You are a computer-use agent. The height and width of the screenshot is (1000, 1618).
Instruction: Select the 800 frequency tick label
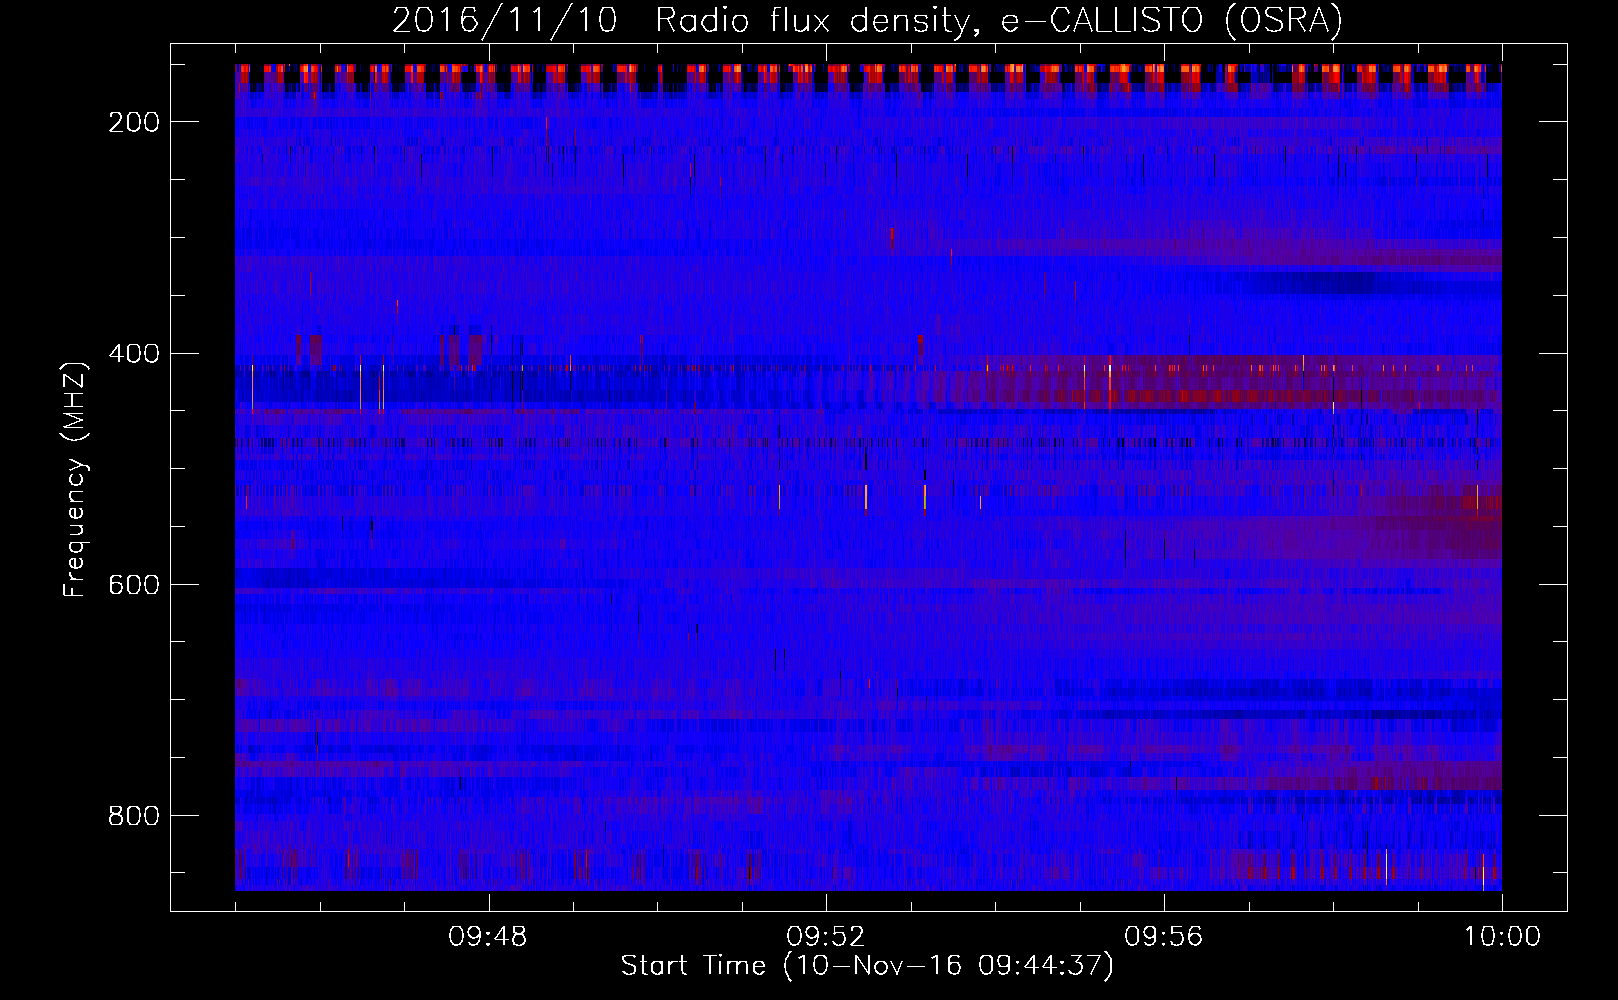pyautogui.click(x=134, y=816)
